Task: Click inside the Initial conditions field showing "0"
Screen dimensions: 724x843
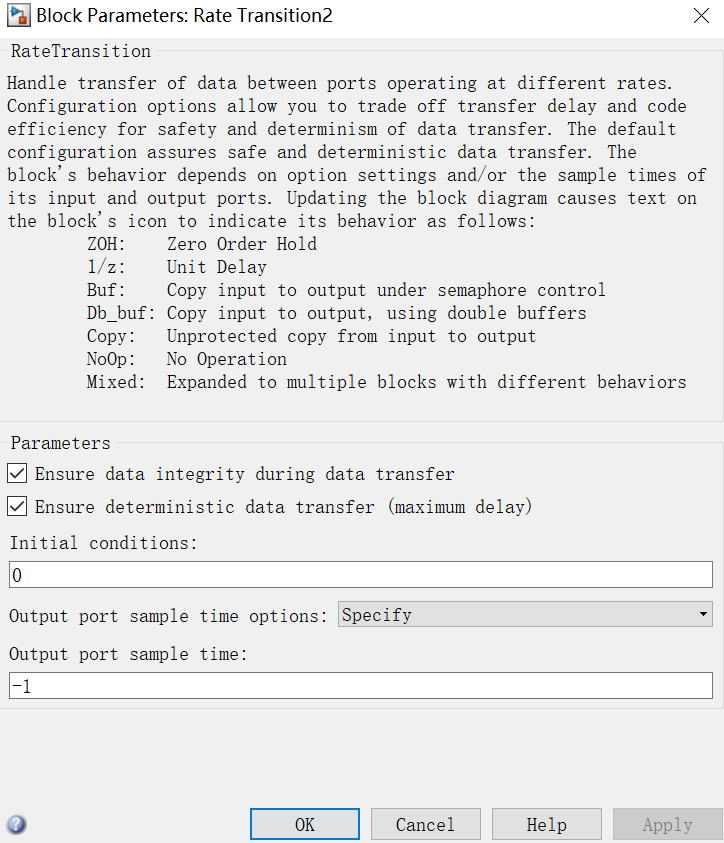Action: coord(360,574)
